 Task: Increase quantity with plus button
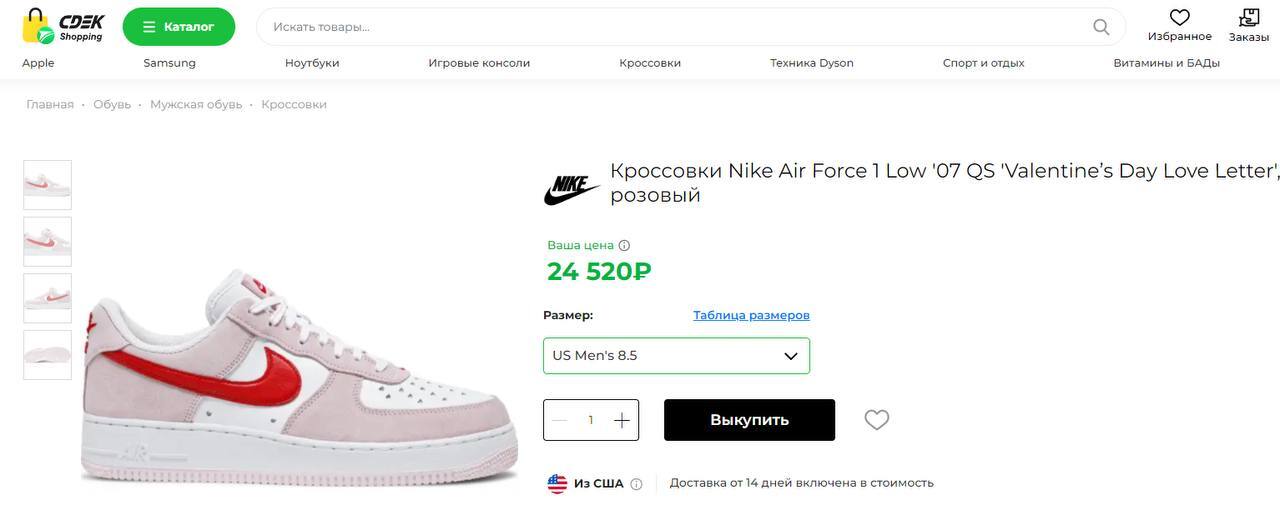point(621,420)
